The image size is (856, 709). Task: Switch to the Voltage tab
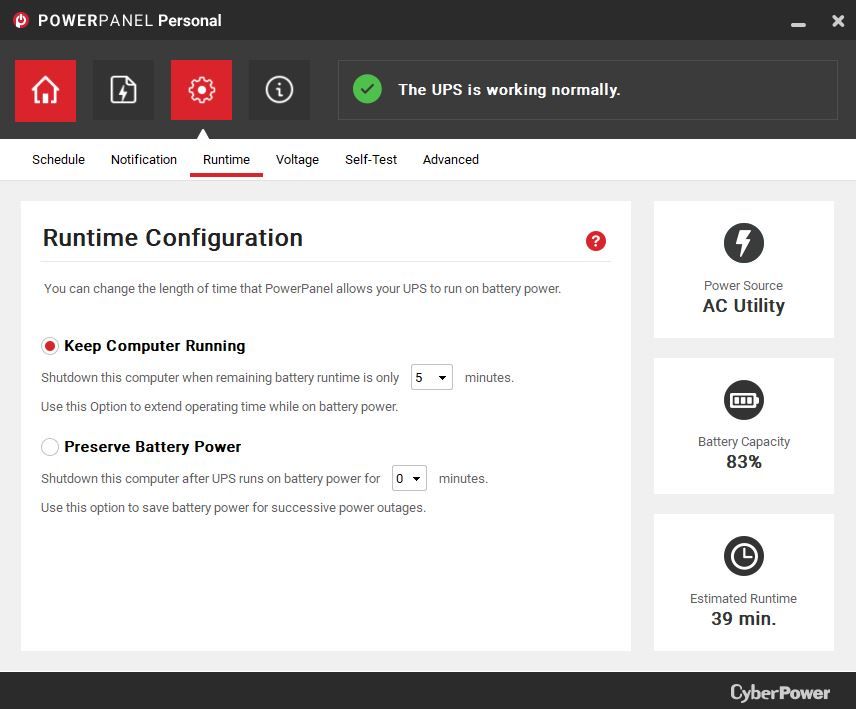click(297, 159)
